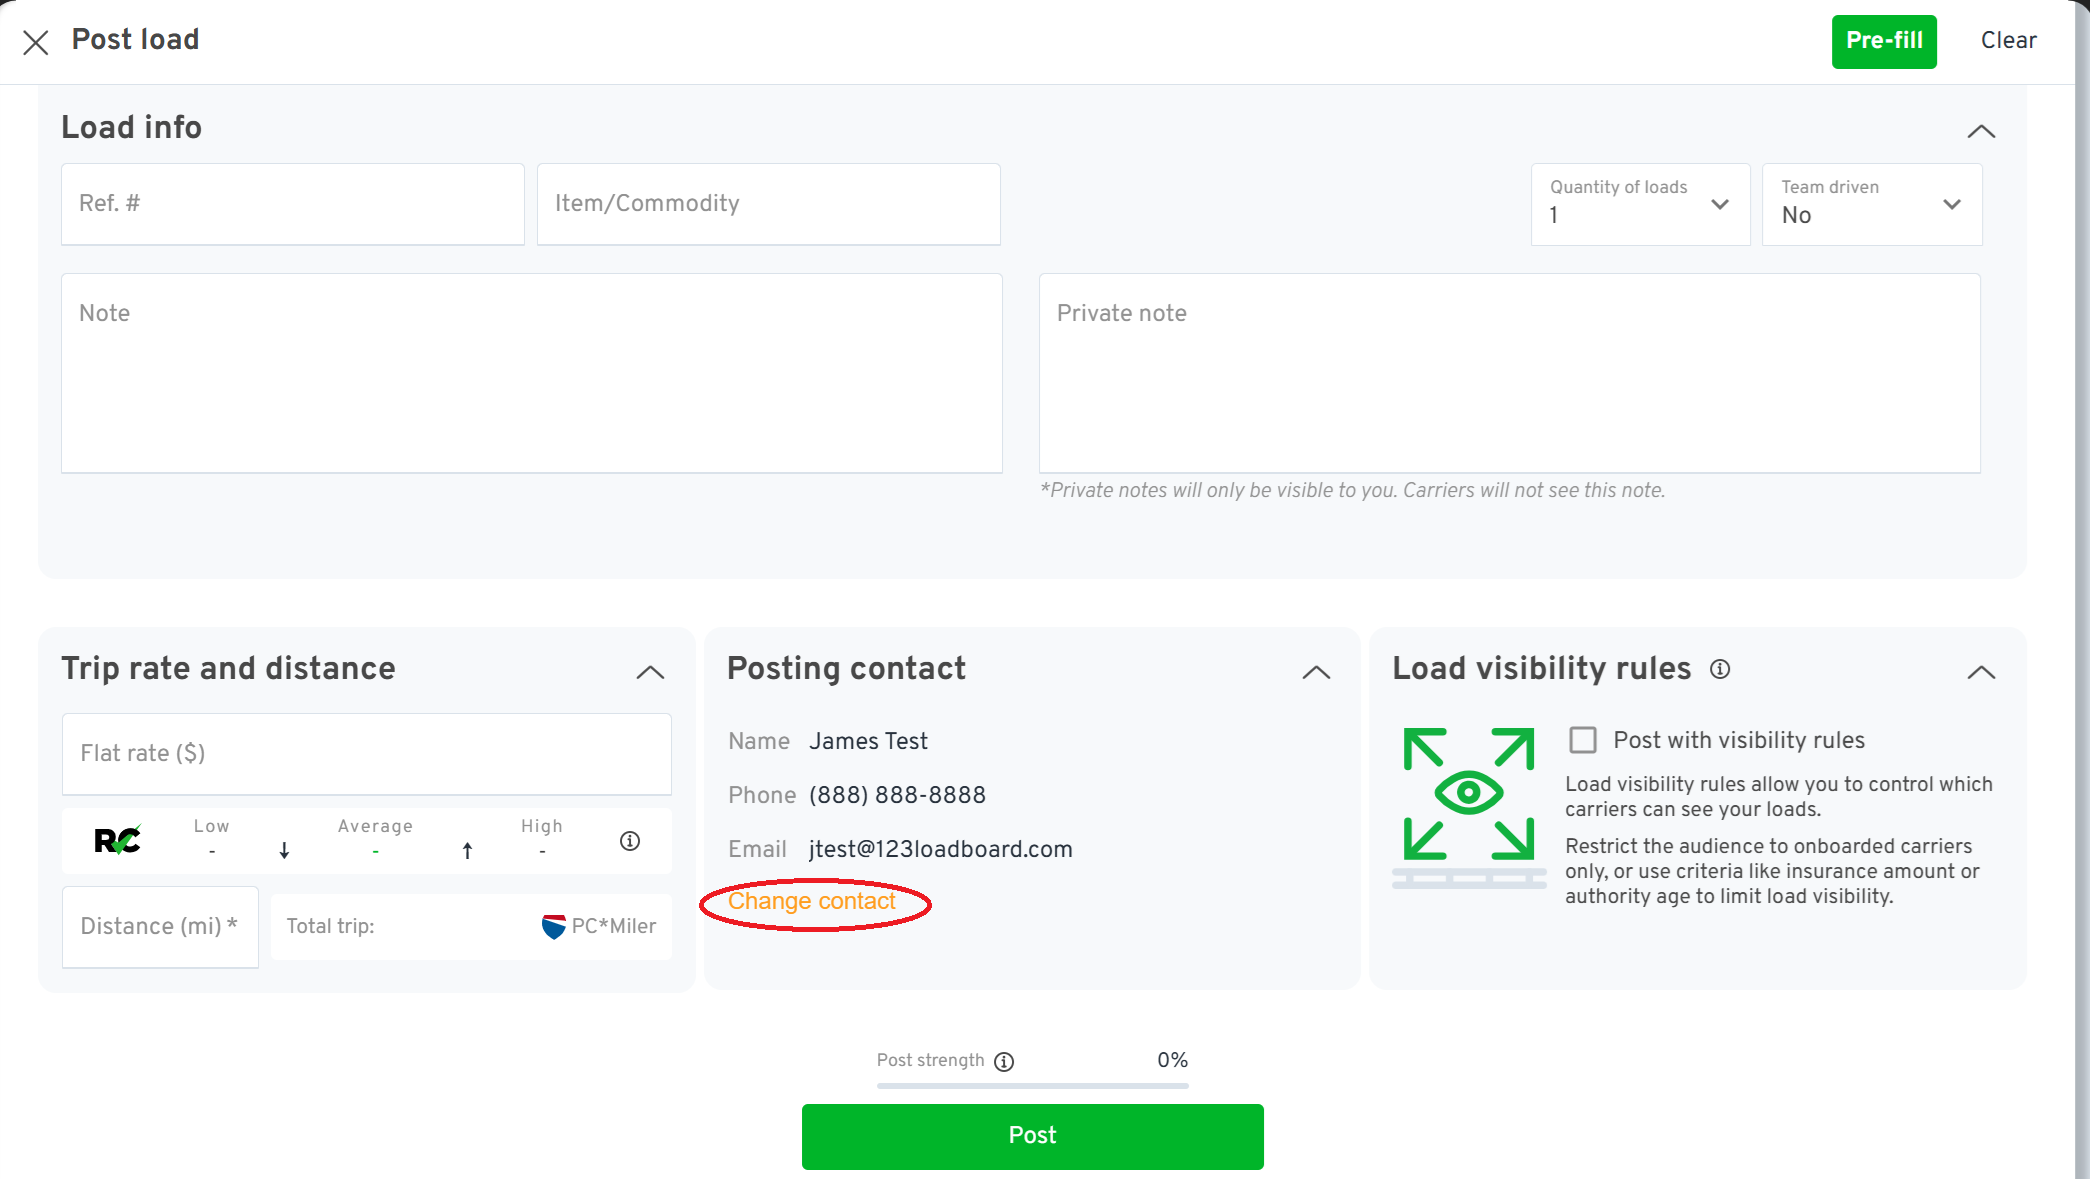Screen dimensions: 2090x1179
Task: Collapse the Load info section
Action: pos(1981,131)
